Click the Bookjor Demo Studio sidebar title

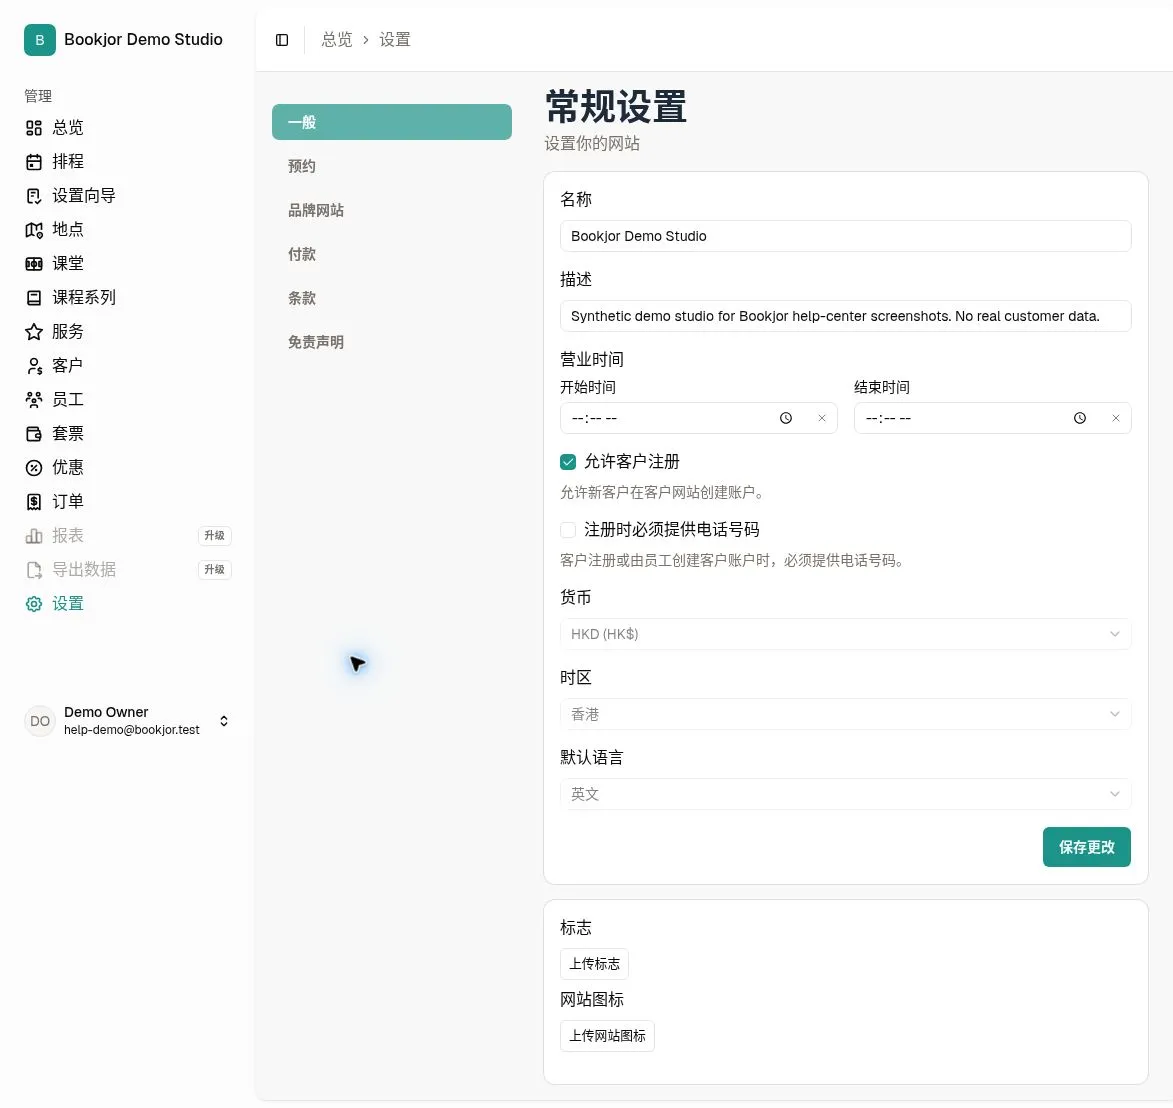coord(143,40)
